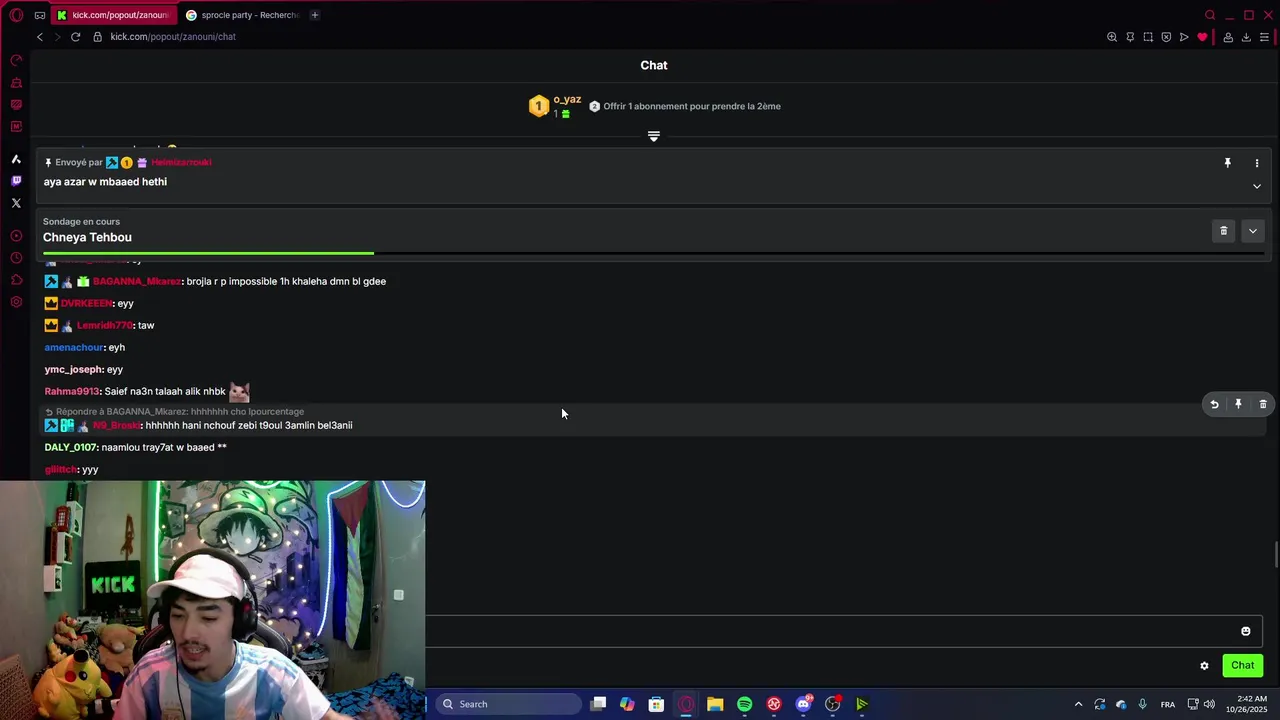
Task: Expand the 'Chneya Tehbou' poll details
Action: pyautogui.click(x=1252, y=231)
